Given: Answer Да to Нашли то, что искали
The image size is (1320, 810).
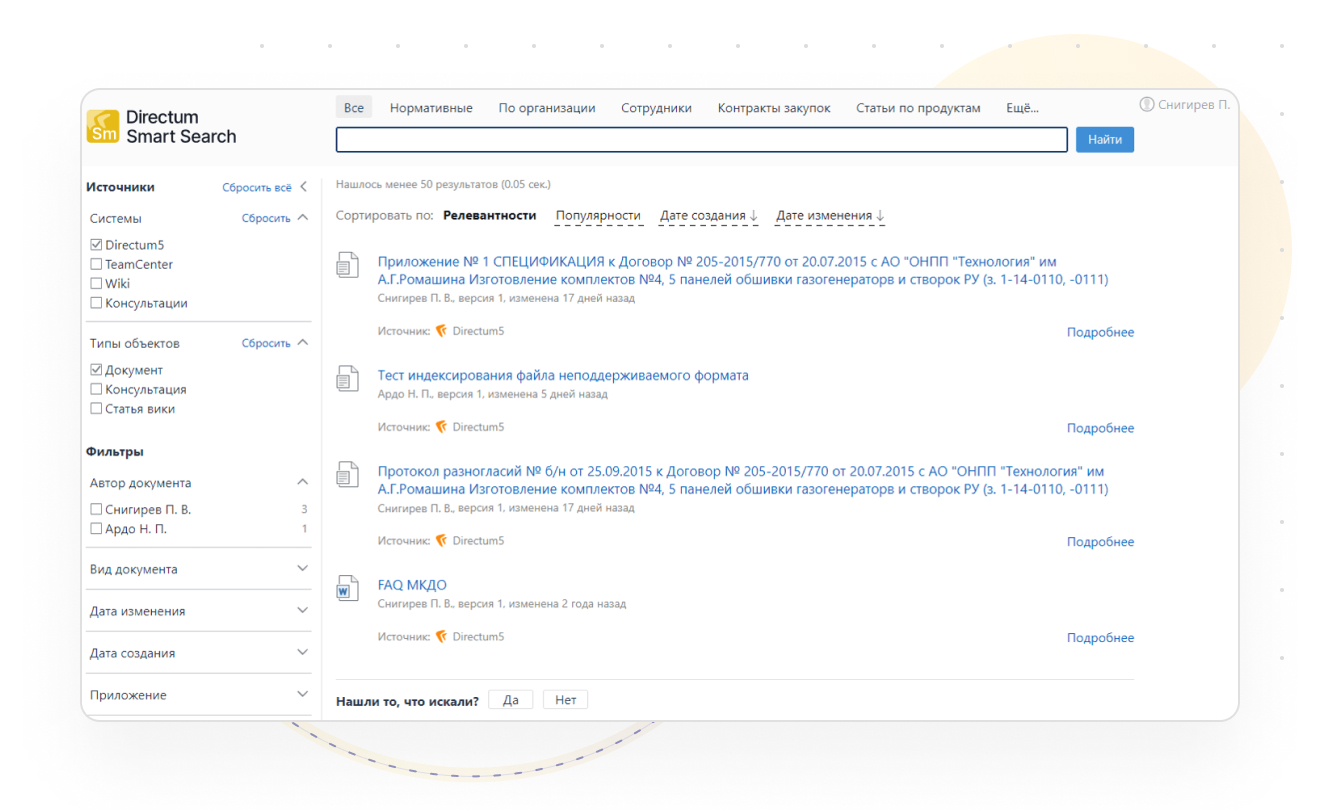Looking at the screenshot, I should (511, 700).
